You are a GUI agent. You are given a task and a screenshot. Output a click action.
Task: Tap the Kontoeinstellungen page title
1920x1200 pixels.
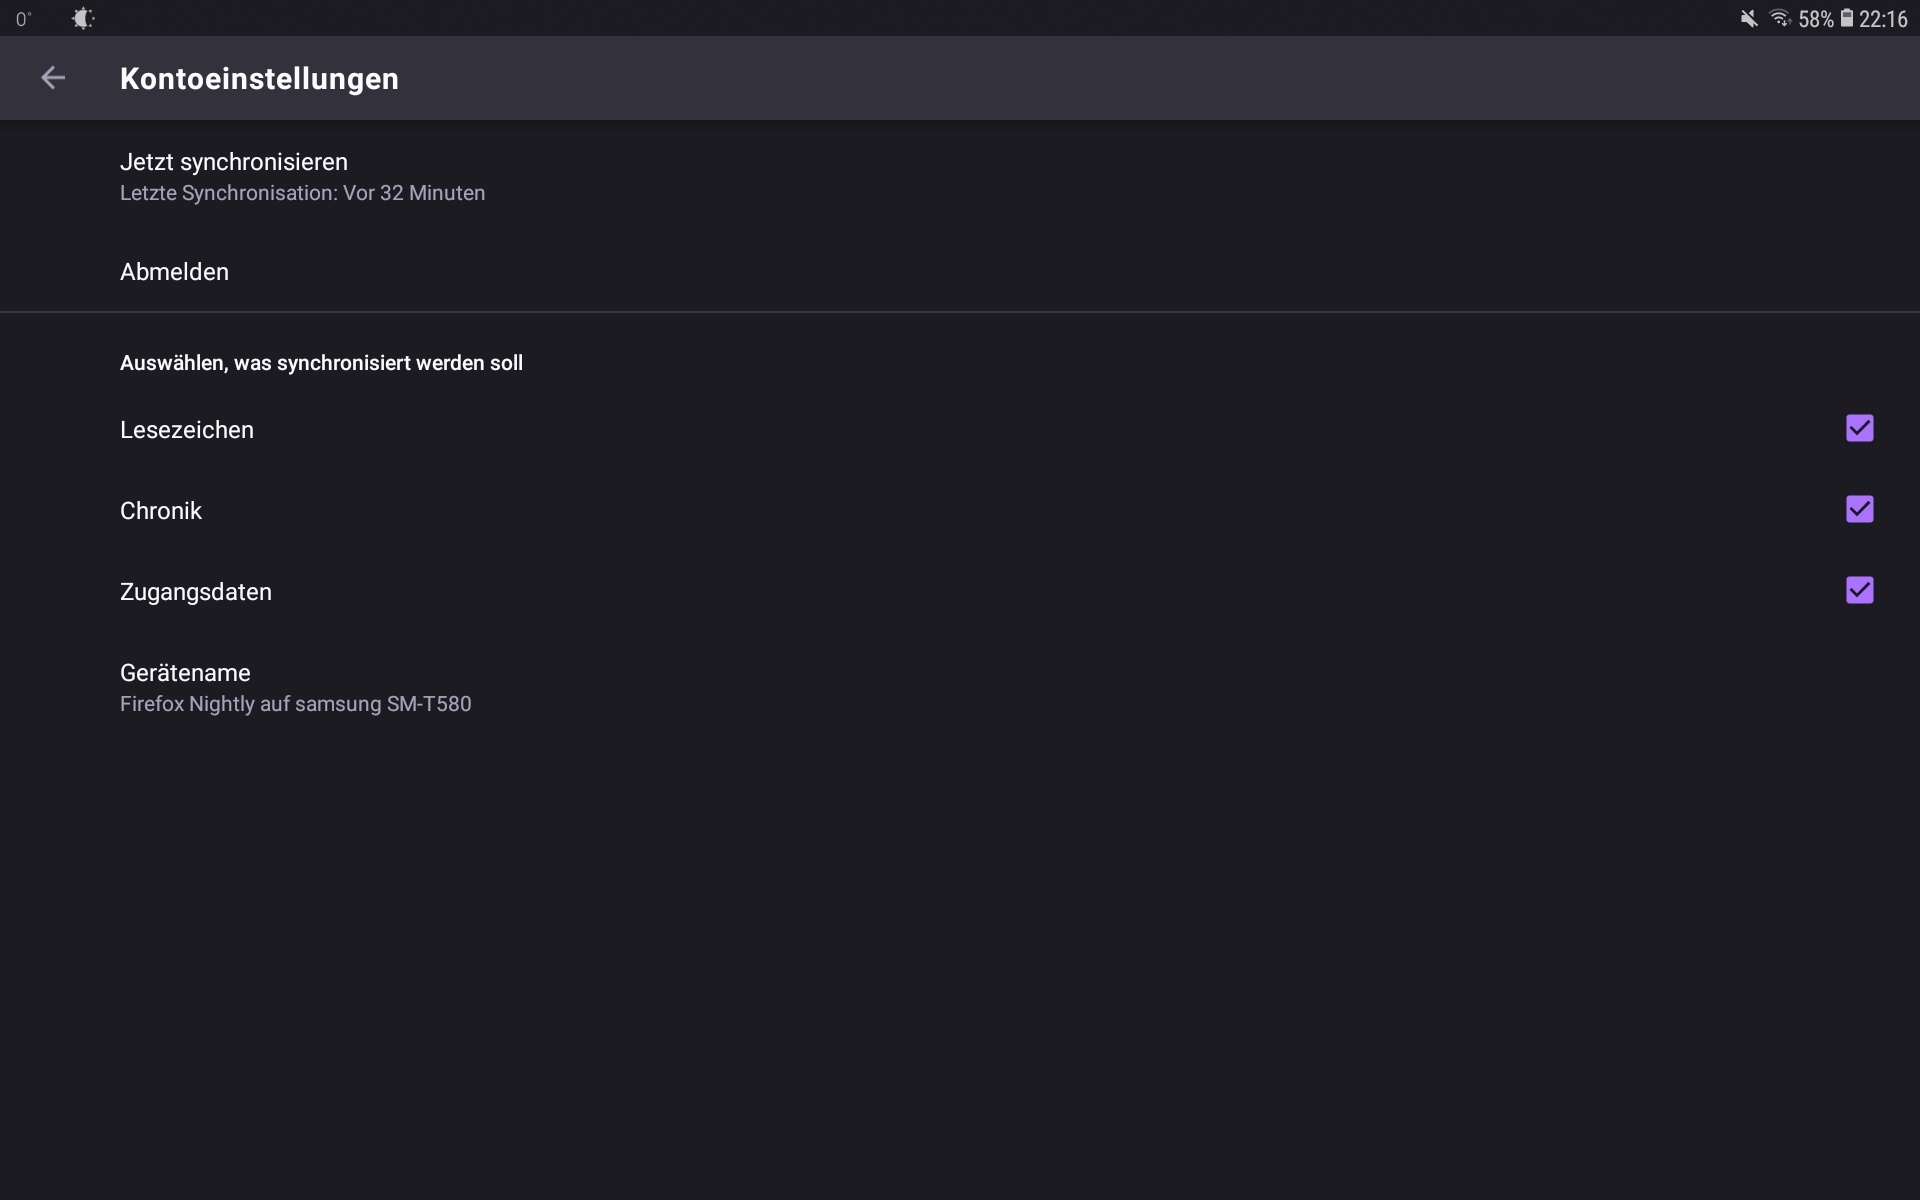[x=259, y=79]
